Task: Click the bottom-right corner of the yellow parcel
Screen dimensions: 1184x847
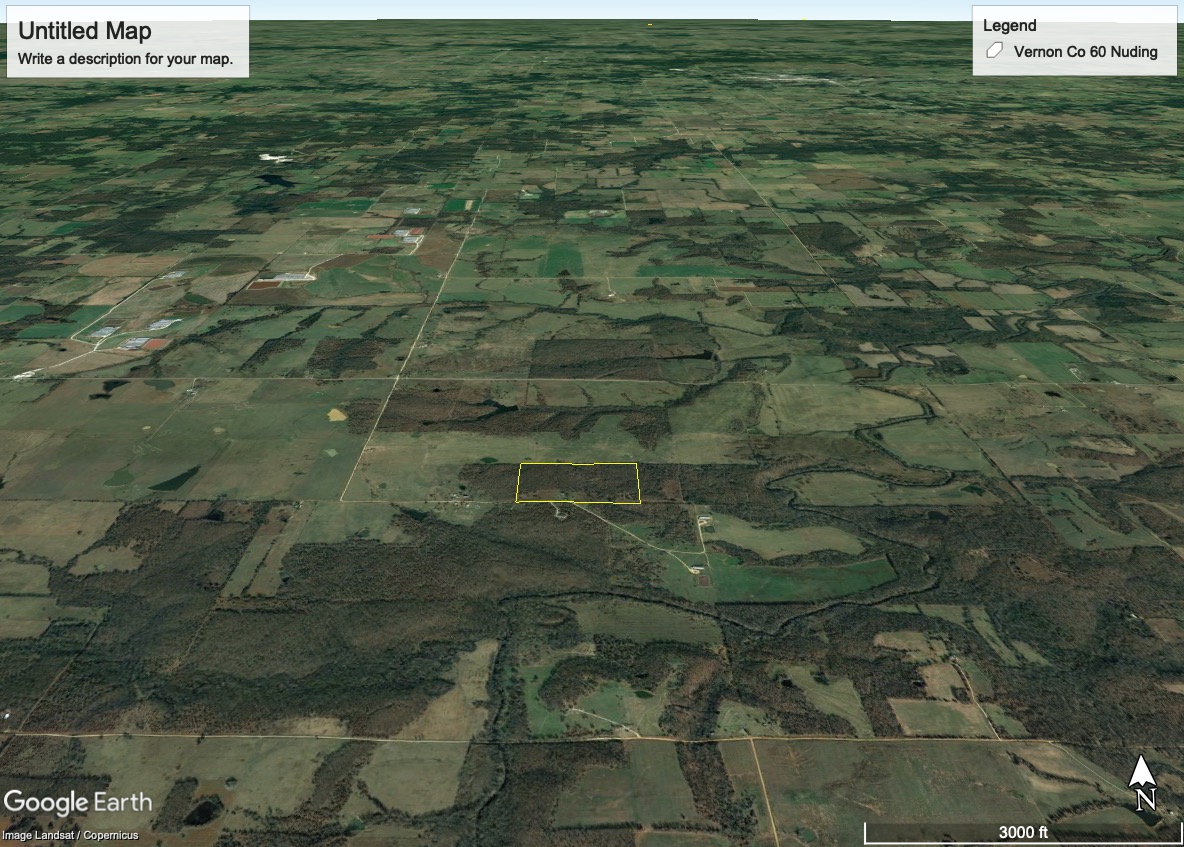Action: pos(640,504)
